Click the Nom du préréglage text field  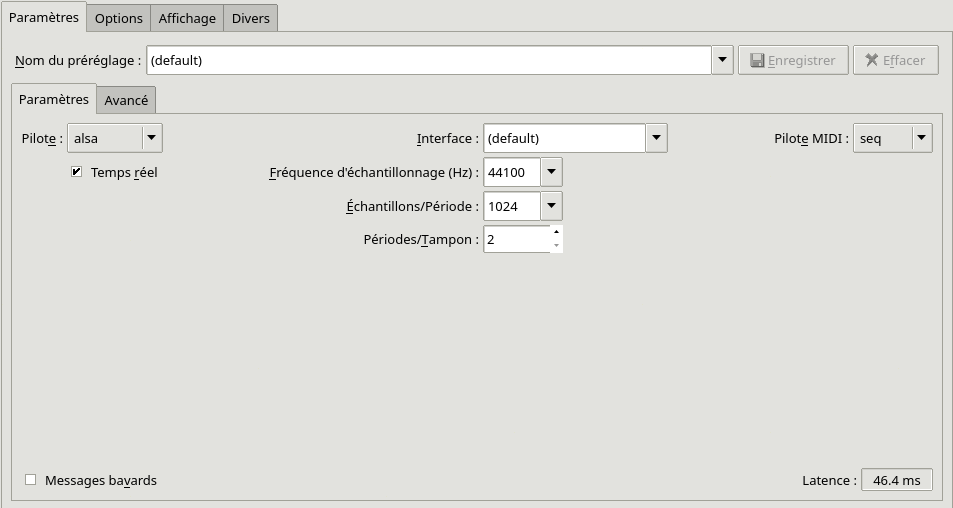tap(428, 60)
